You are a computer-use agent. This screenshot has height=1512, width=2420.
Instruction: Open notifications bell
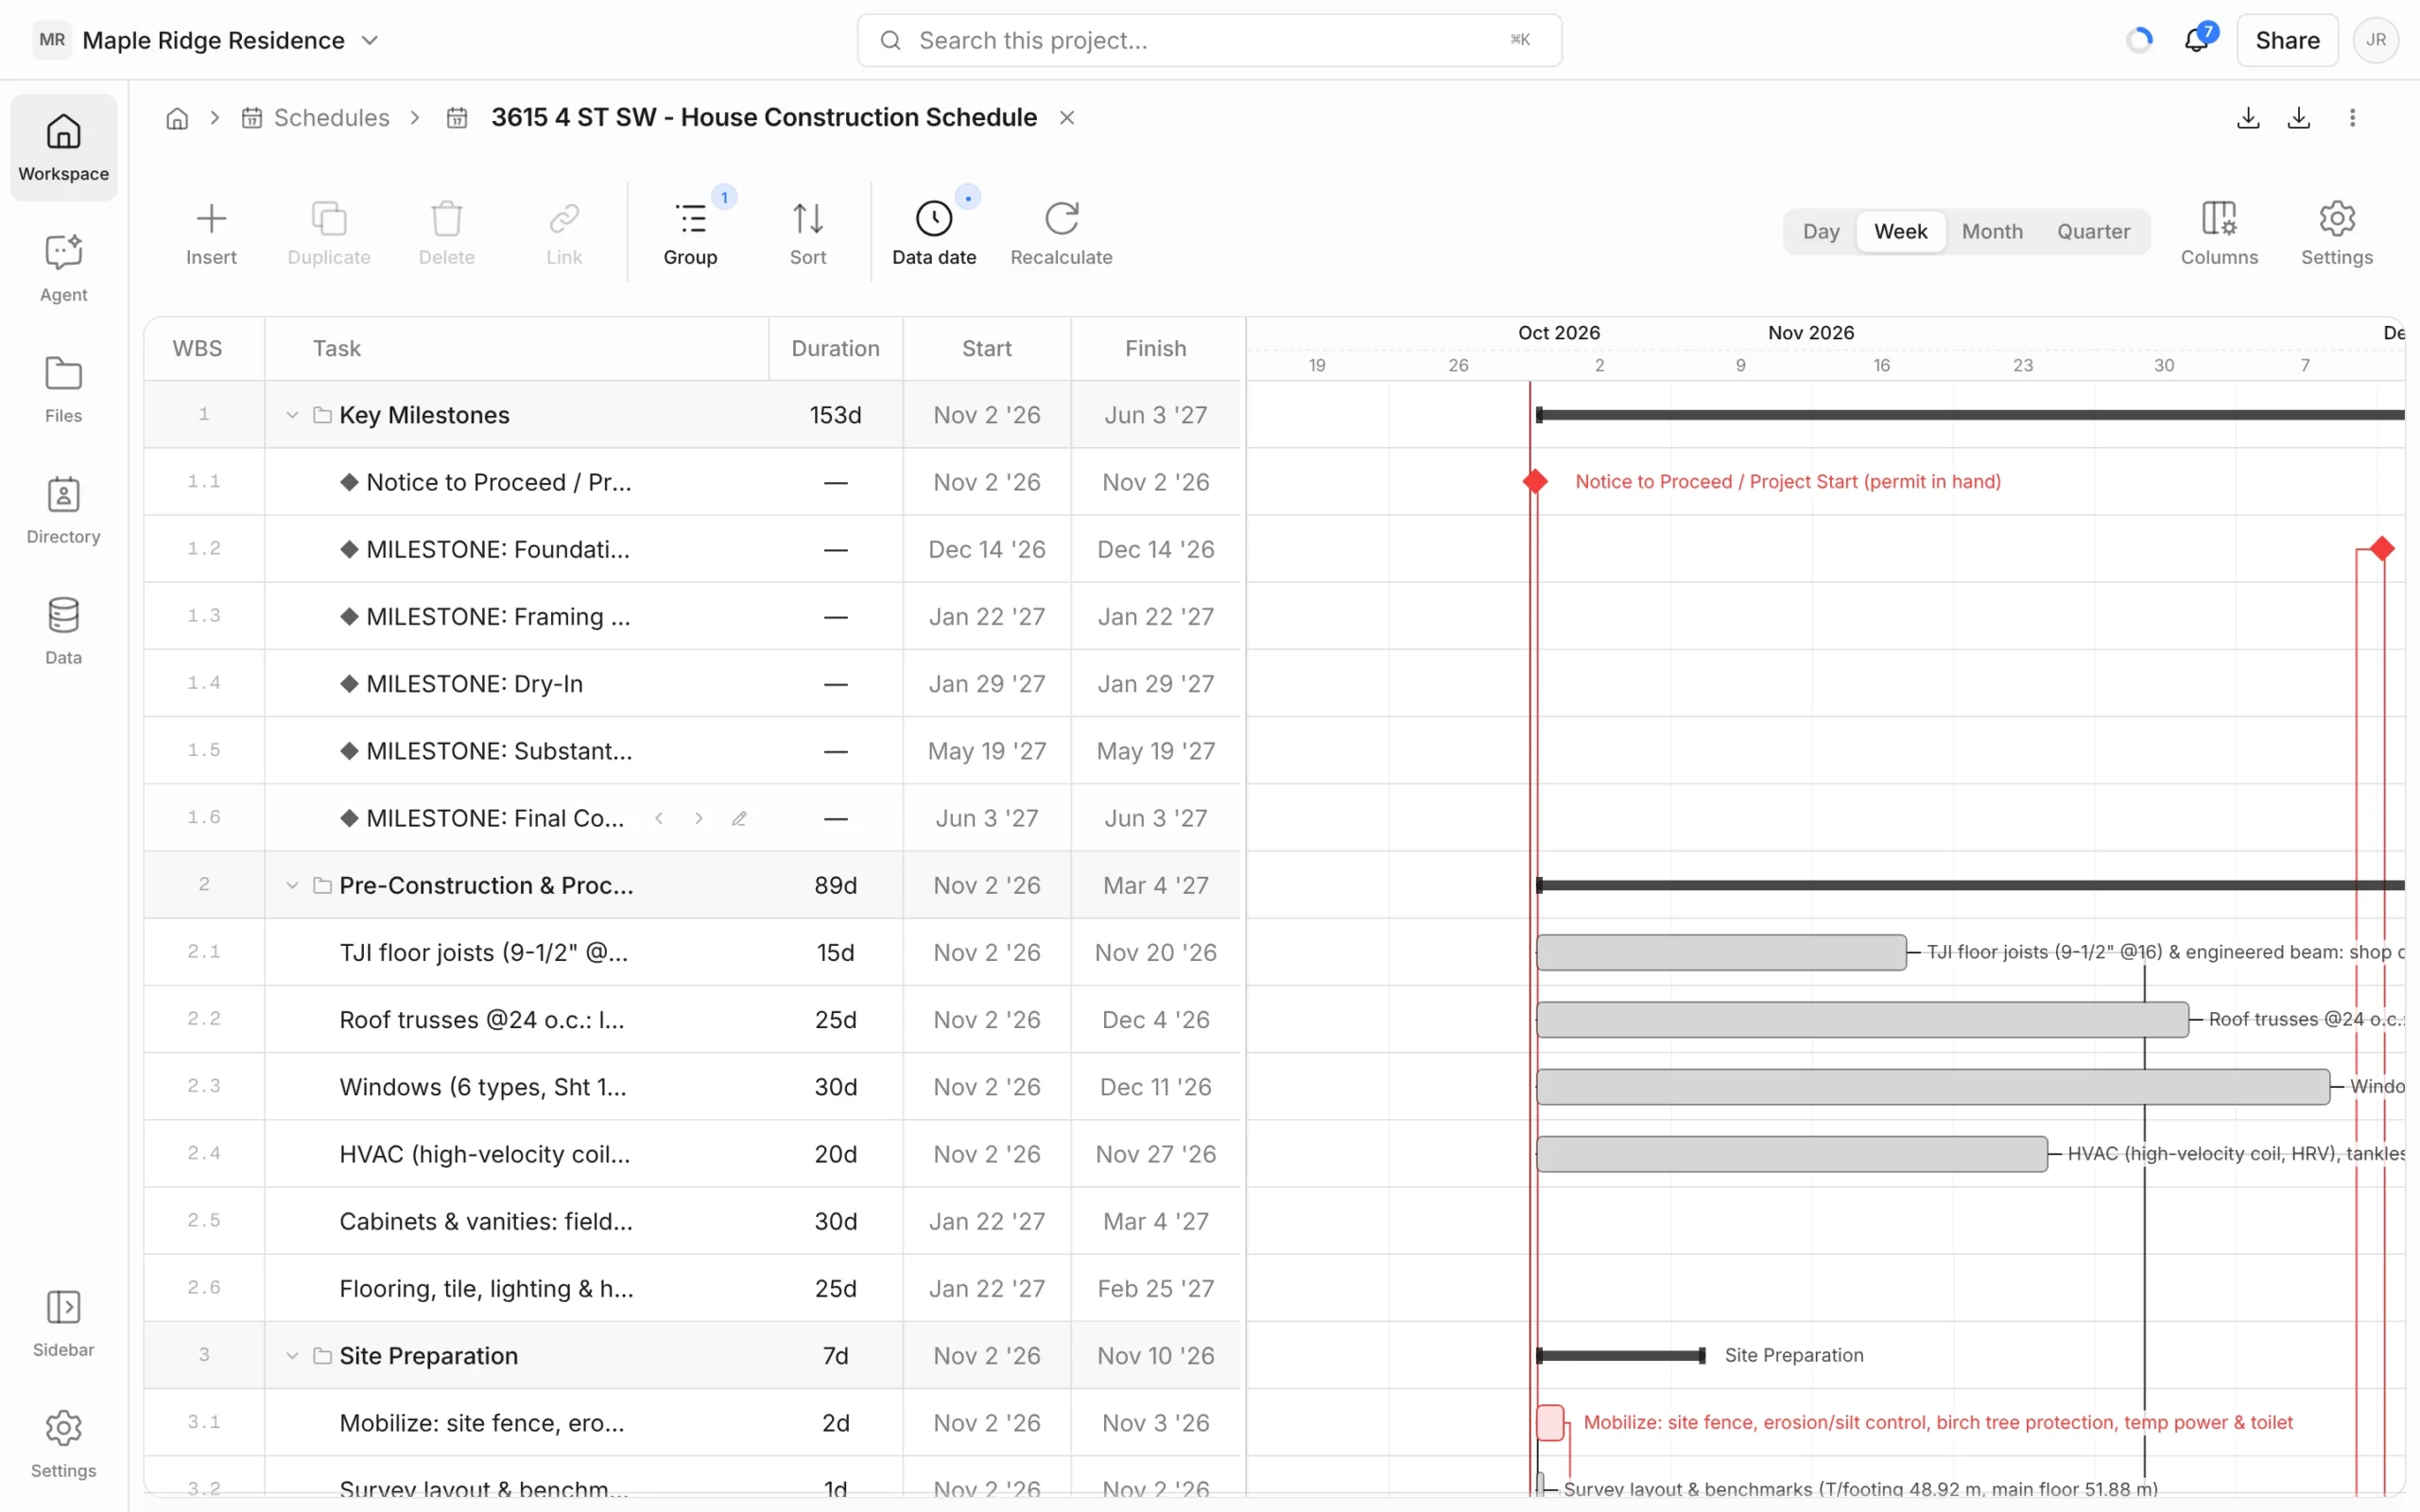click(x=2196, y=40)
